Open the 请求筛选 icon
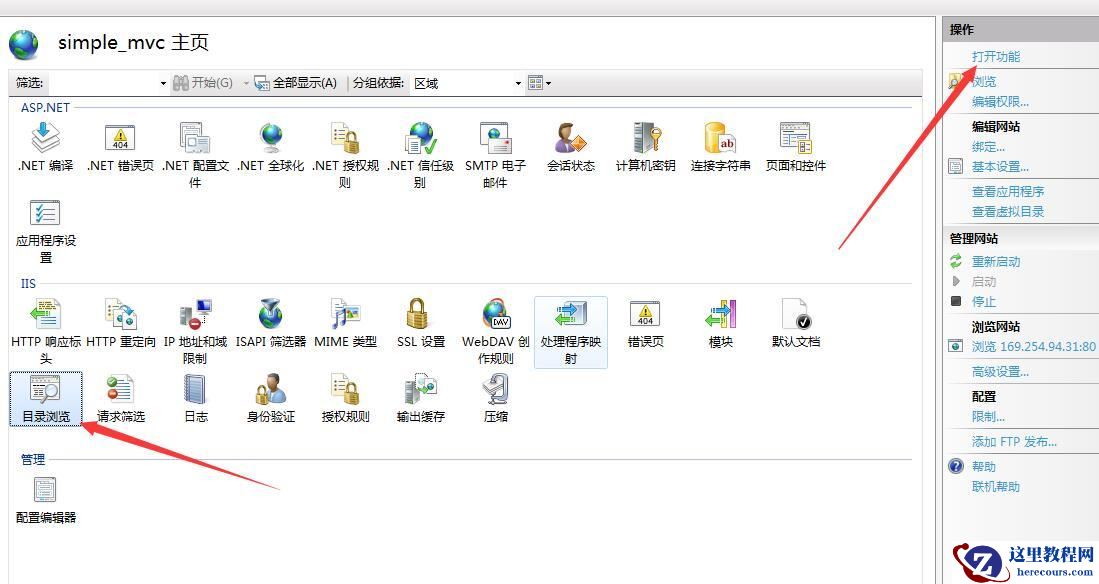 (120, 389)
